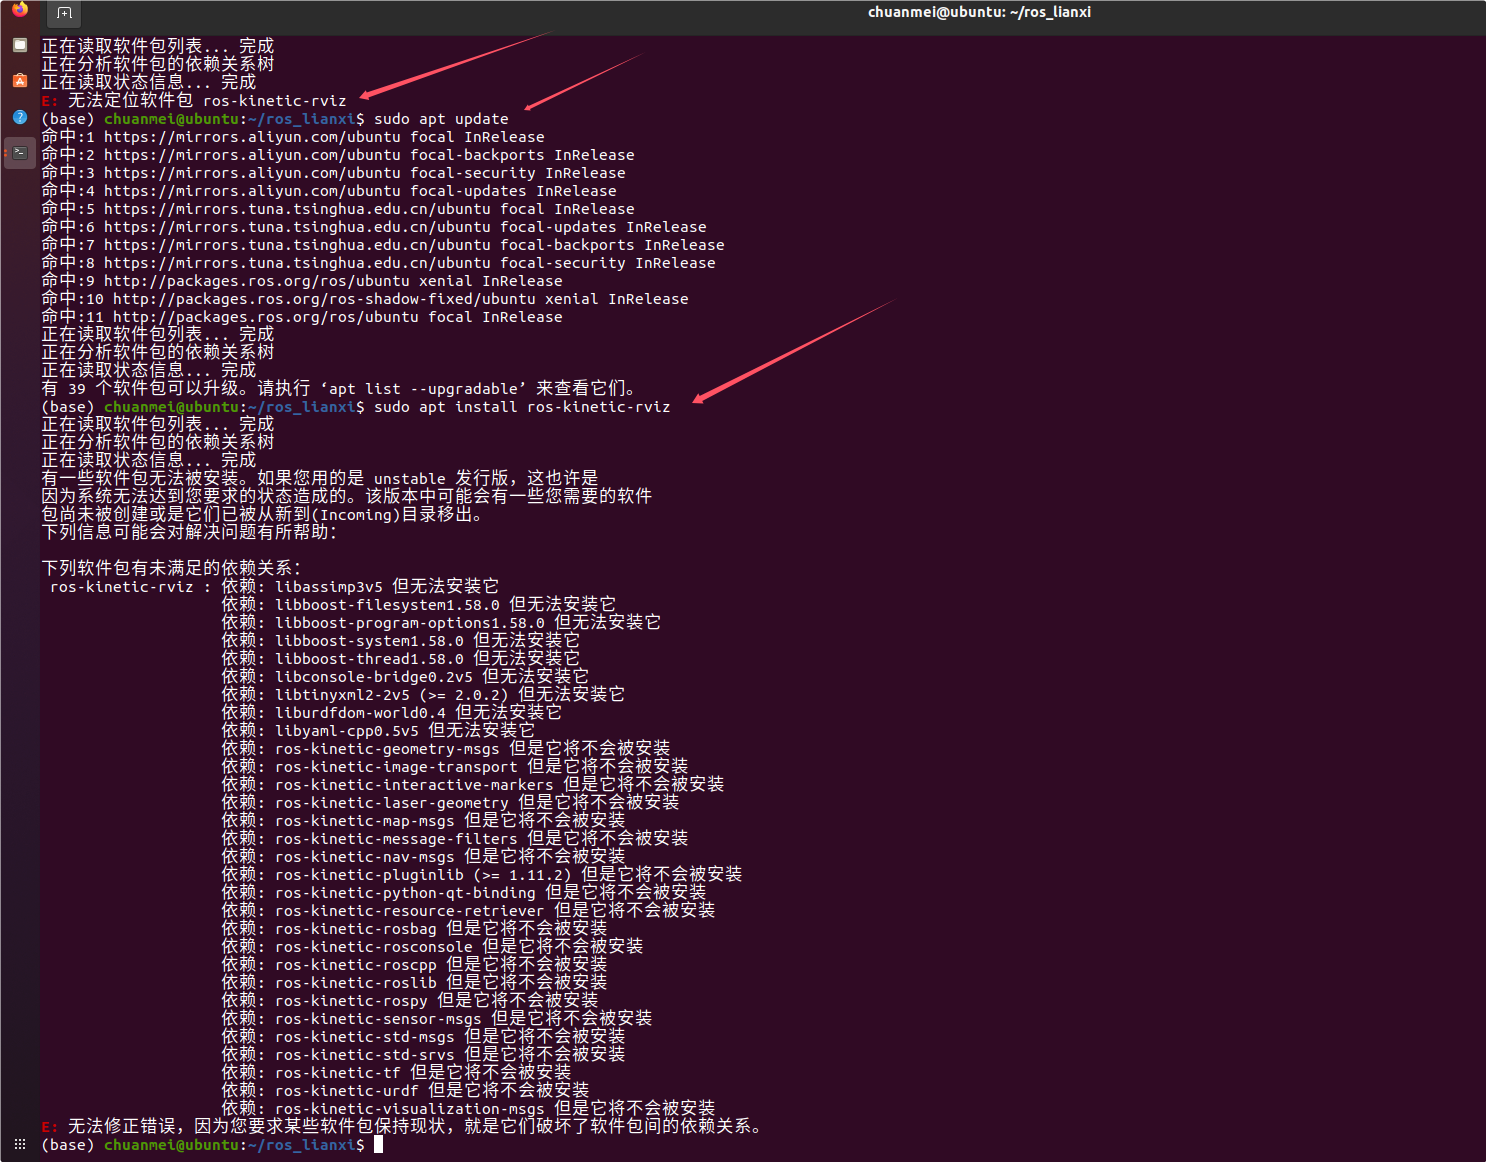Viewport: 1486px width, 1162px height.
Task: Click the 'sudo apt update' command text
Action: click(x=441, y=118)
